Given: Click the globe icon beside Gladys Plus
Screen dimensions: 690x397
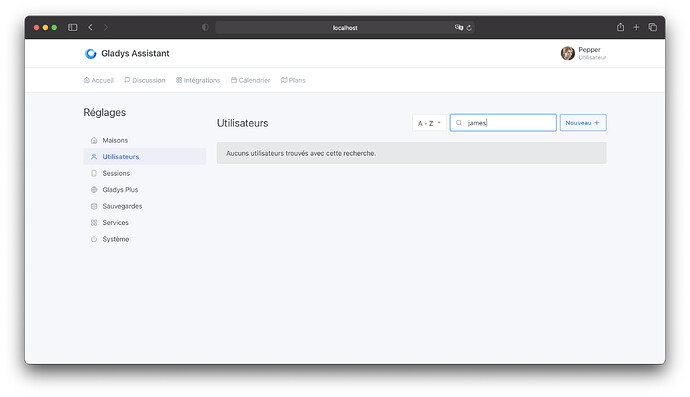Looking at the screenshot, I should coord(94,190).
